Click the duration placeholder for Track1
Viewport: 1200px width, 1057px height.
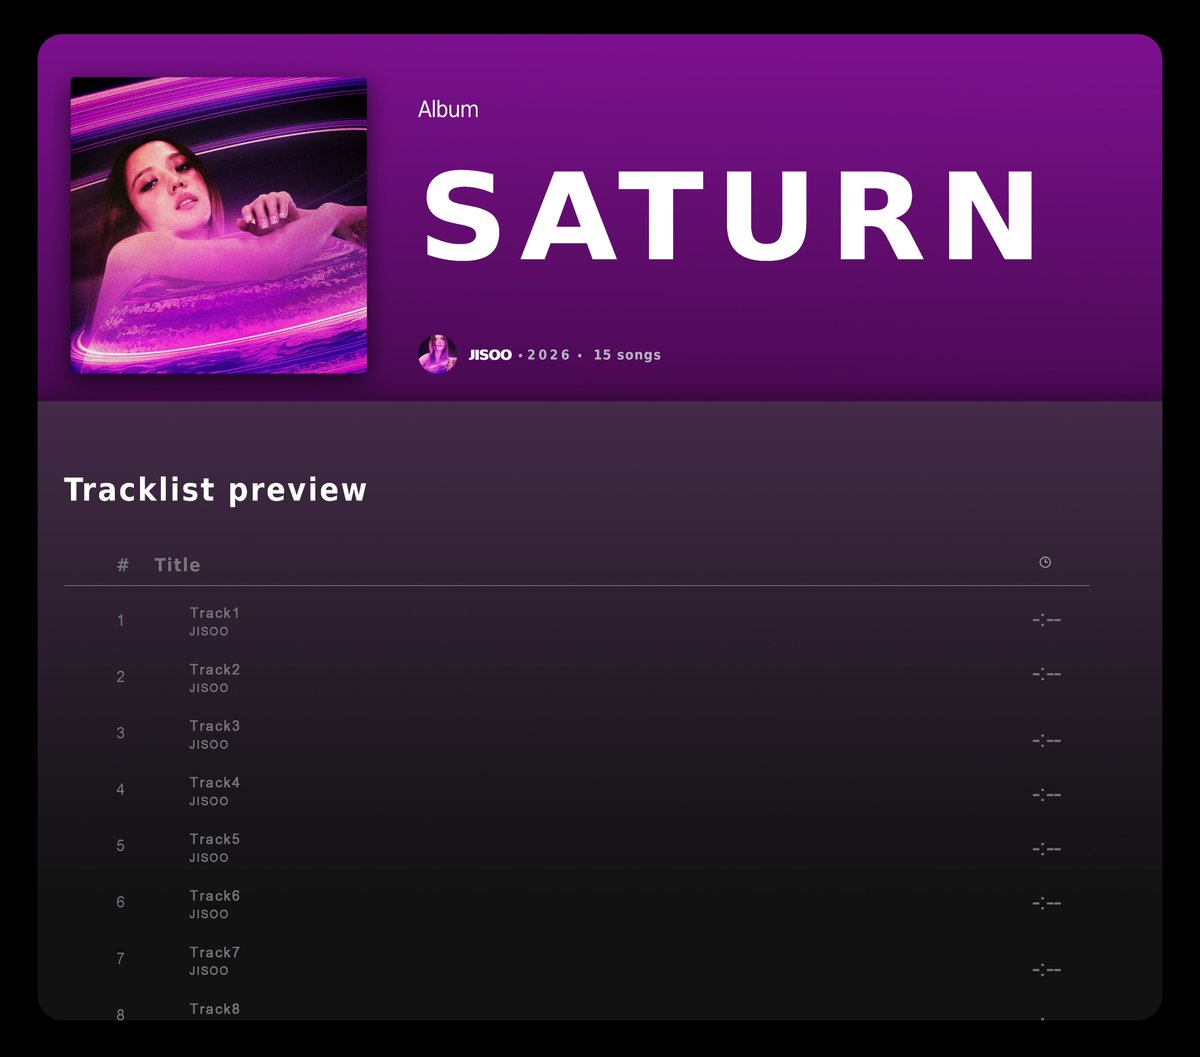click(x=1046, y=620)
